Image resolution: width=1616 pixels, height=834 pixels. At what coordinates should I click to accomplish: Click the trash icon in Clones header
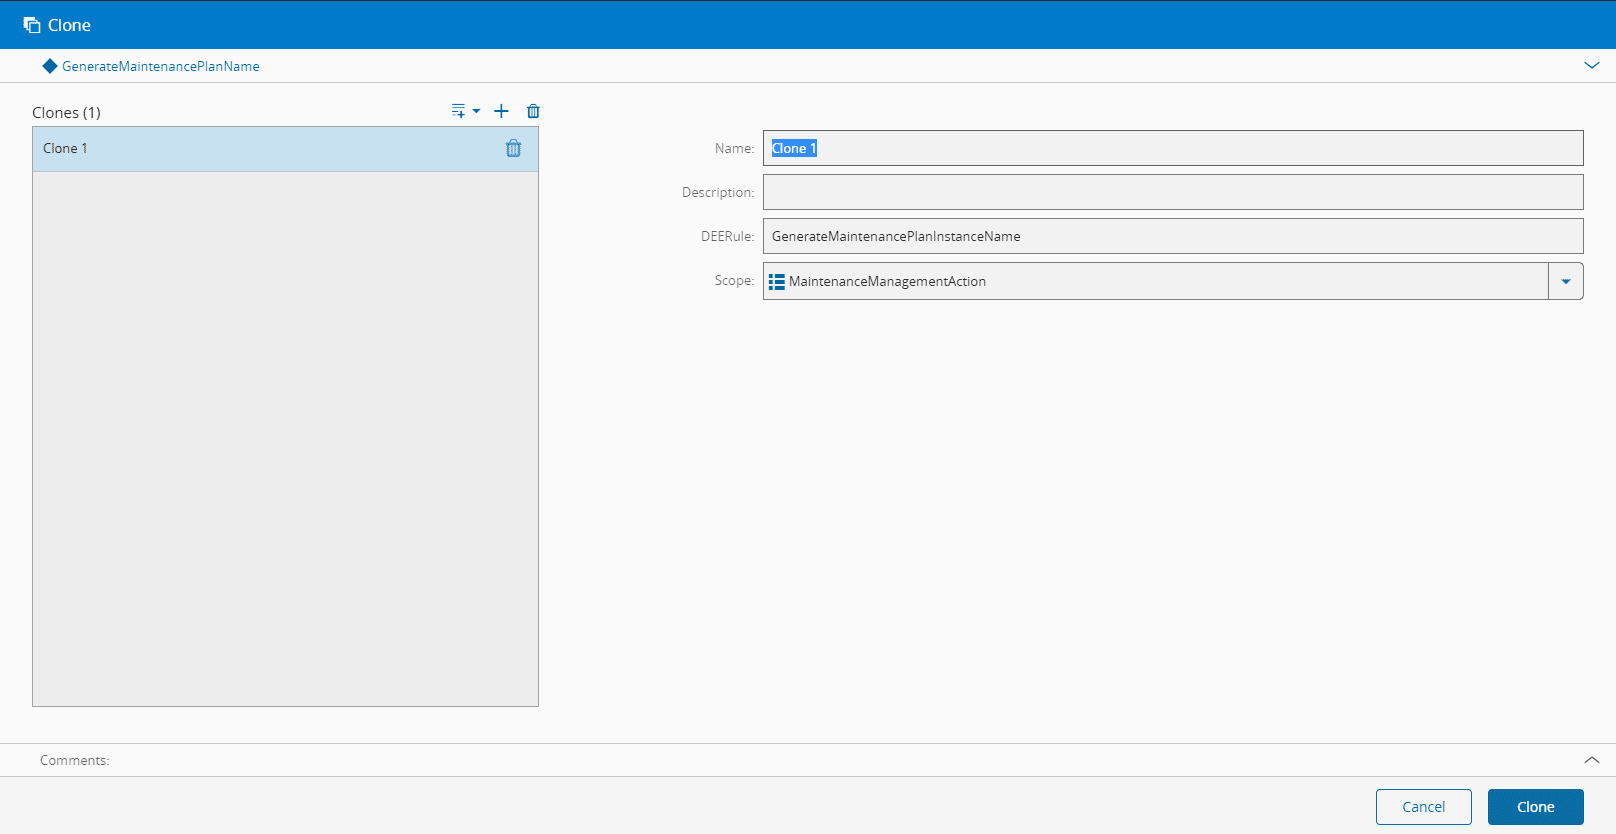(533, 111)
